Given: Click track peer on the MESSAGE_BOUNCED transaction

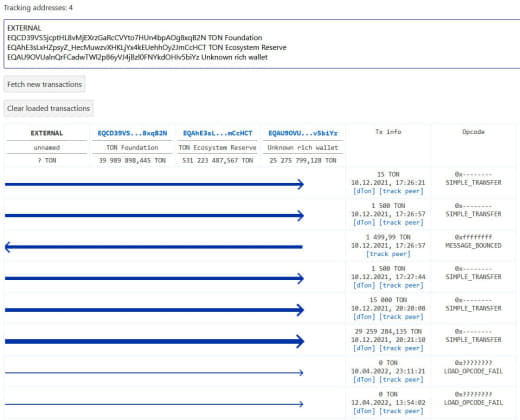Looking at the screenshot, I should click(x=388, y=254).
